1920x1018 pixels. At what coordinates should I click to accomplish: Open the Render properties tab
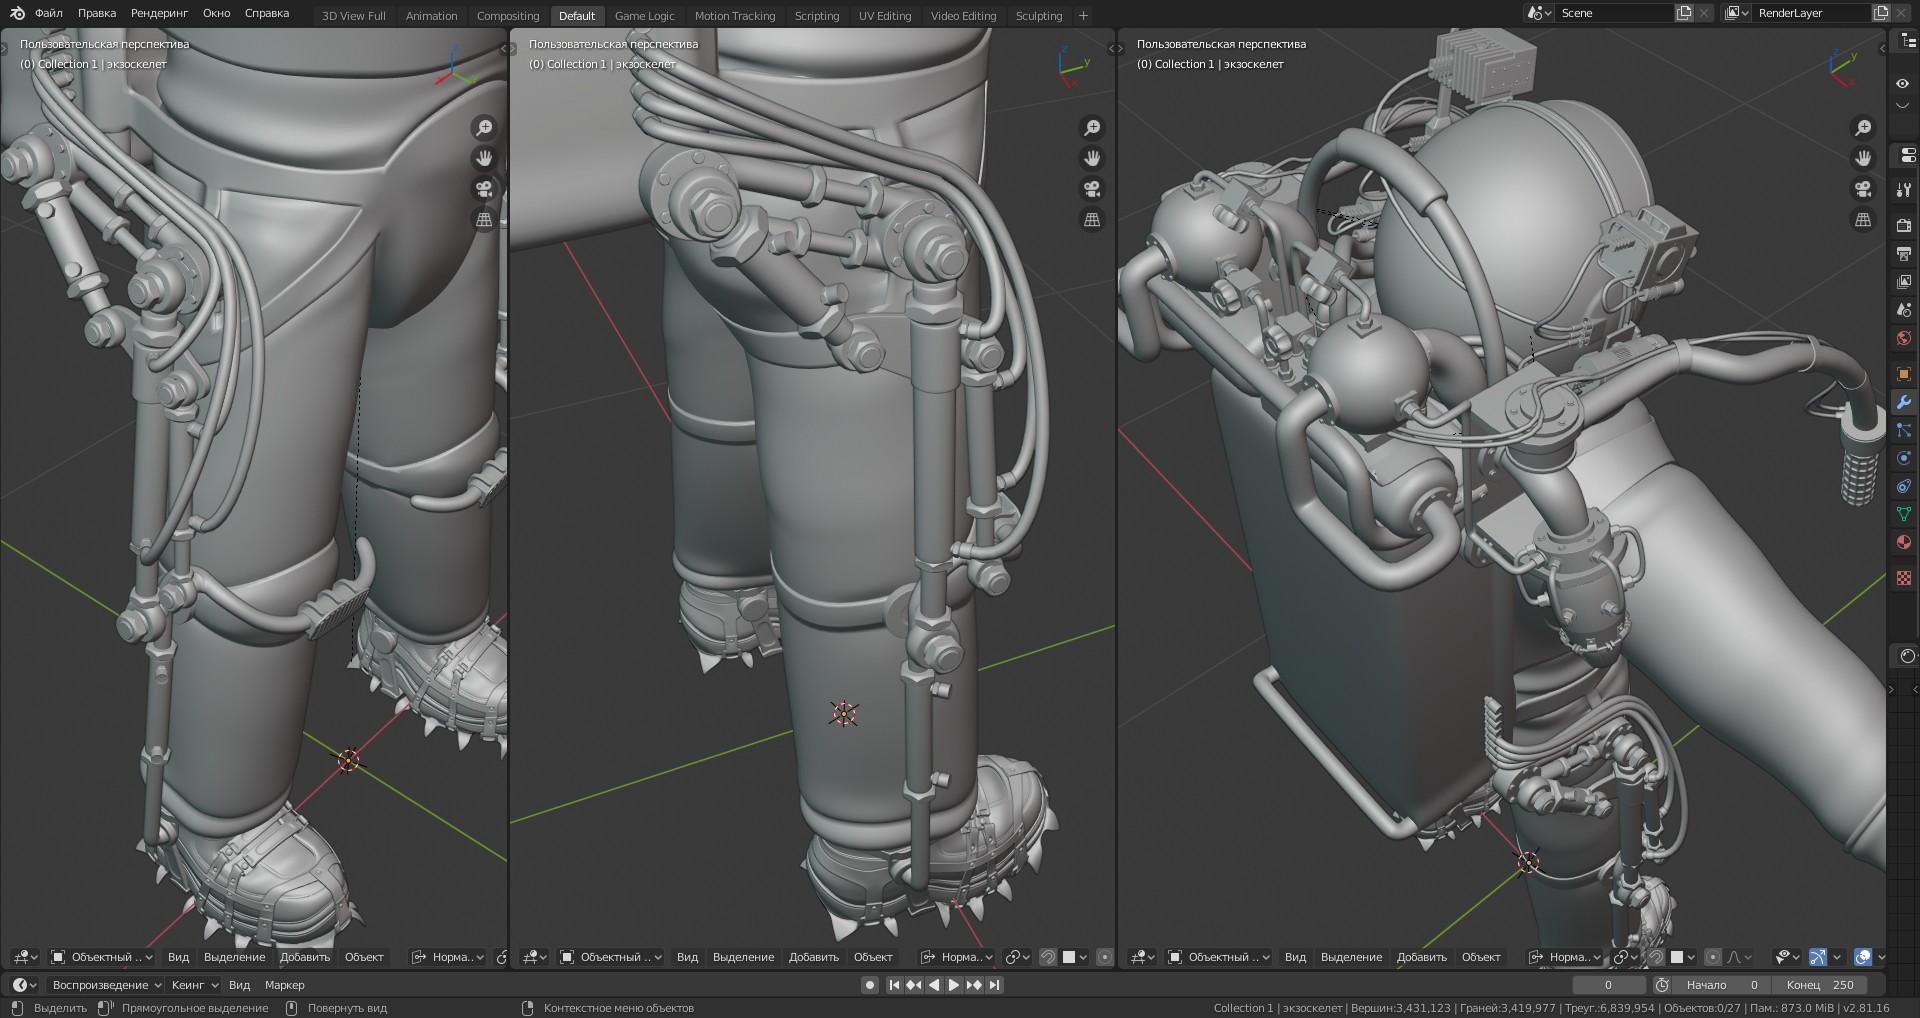[x=1903, y=226]
